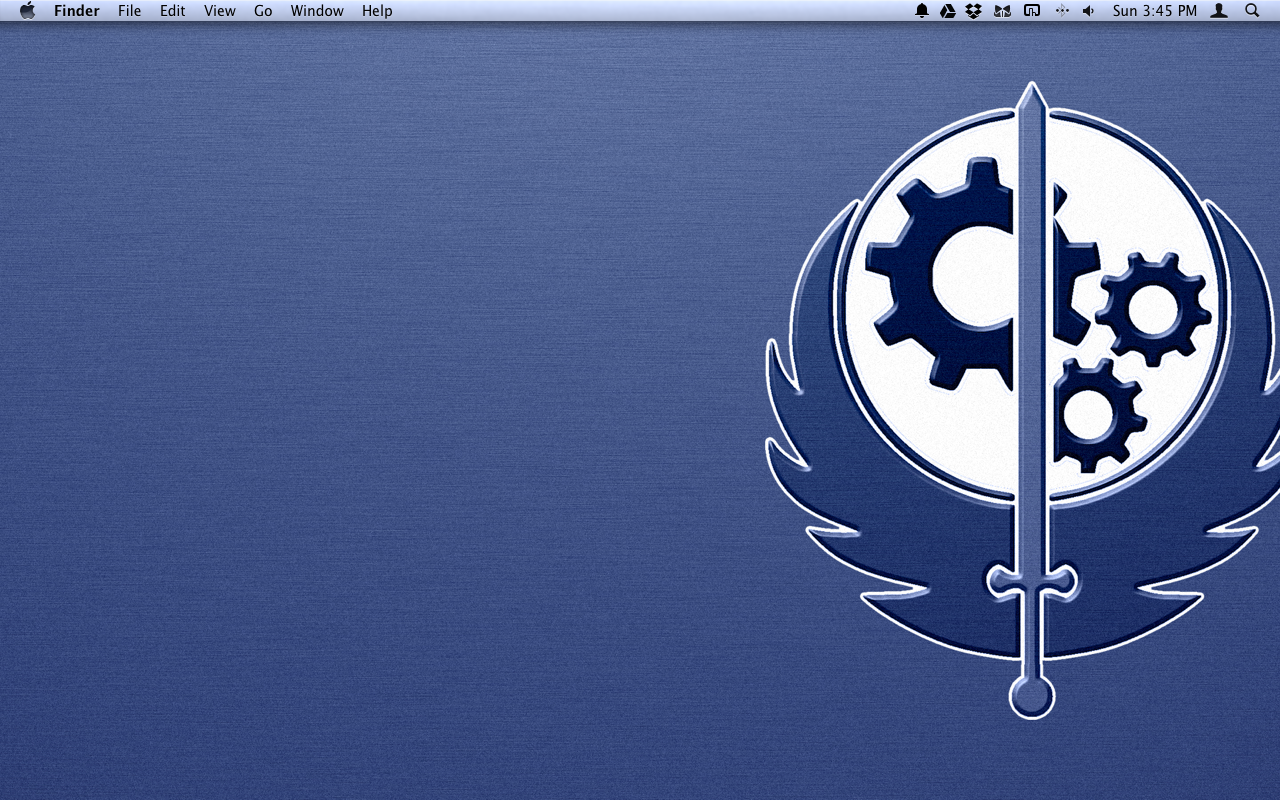Open the Google Drive menu bar icon
Viewport: 1280px width, 800px height.
(x=948, y=11)
